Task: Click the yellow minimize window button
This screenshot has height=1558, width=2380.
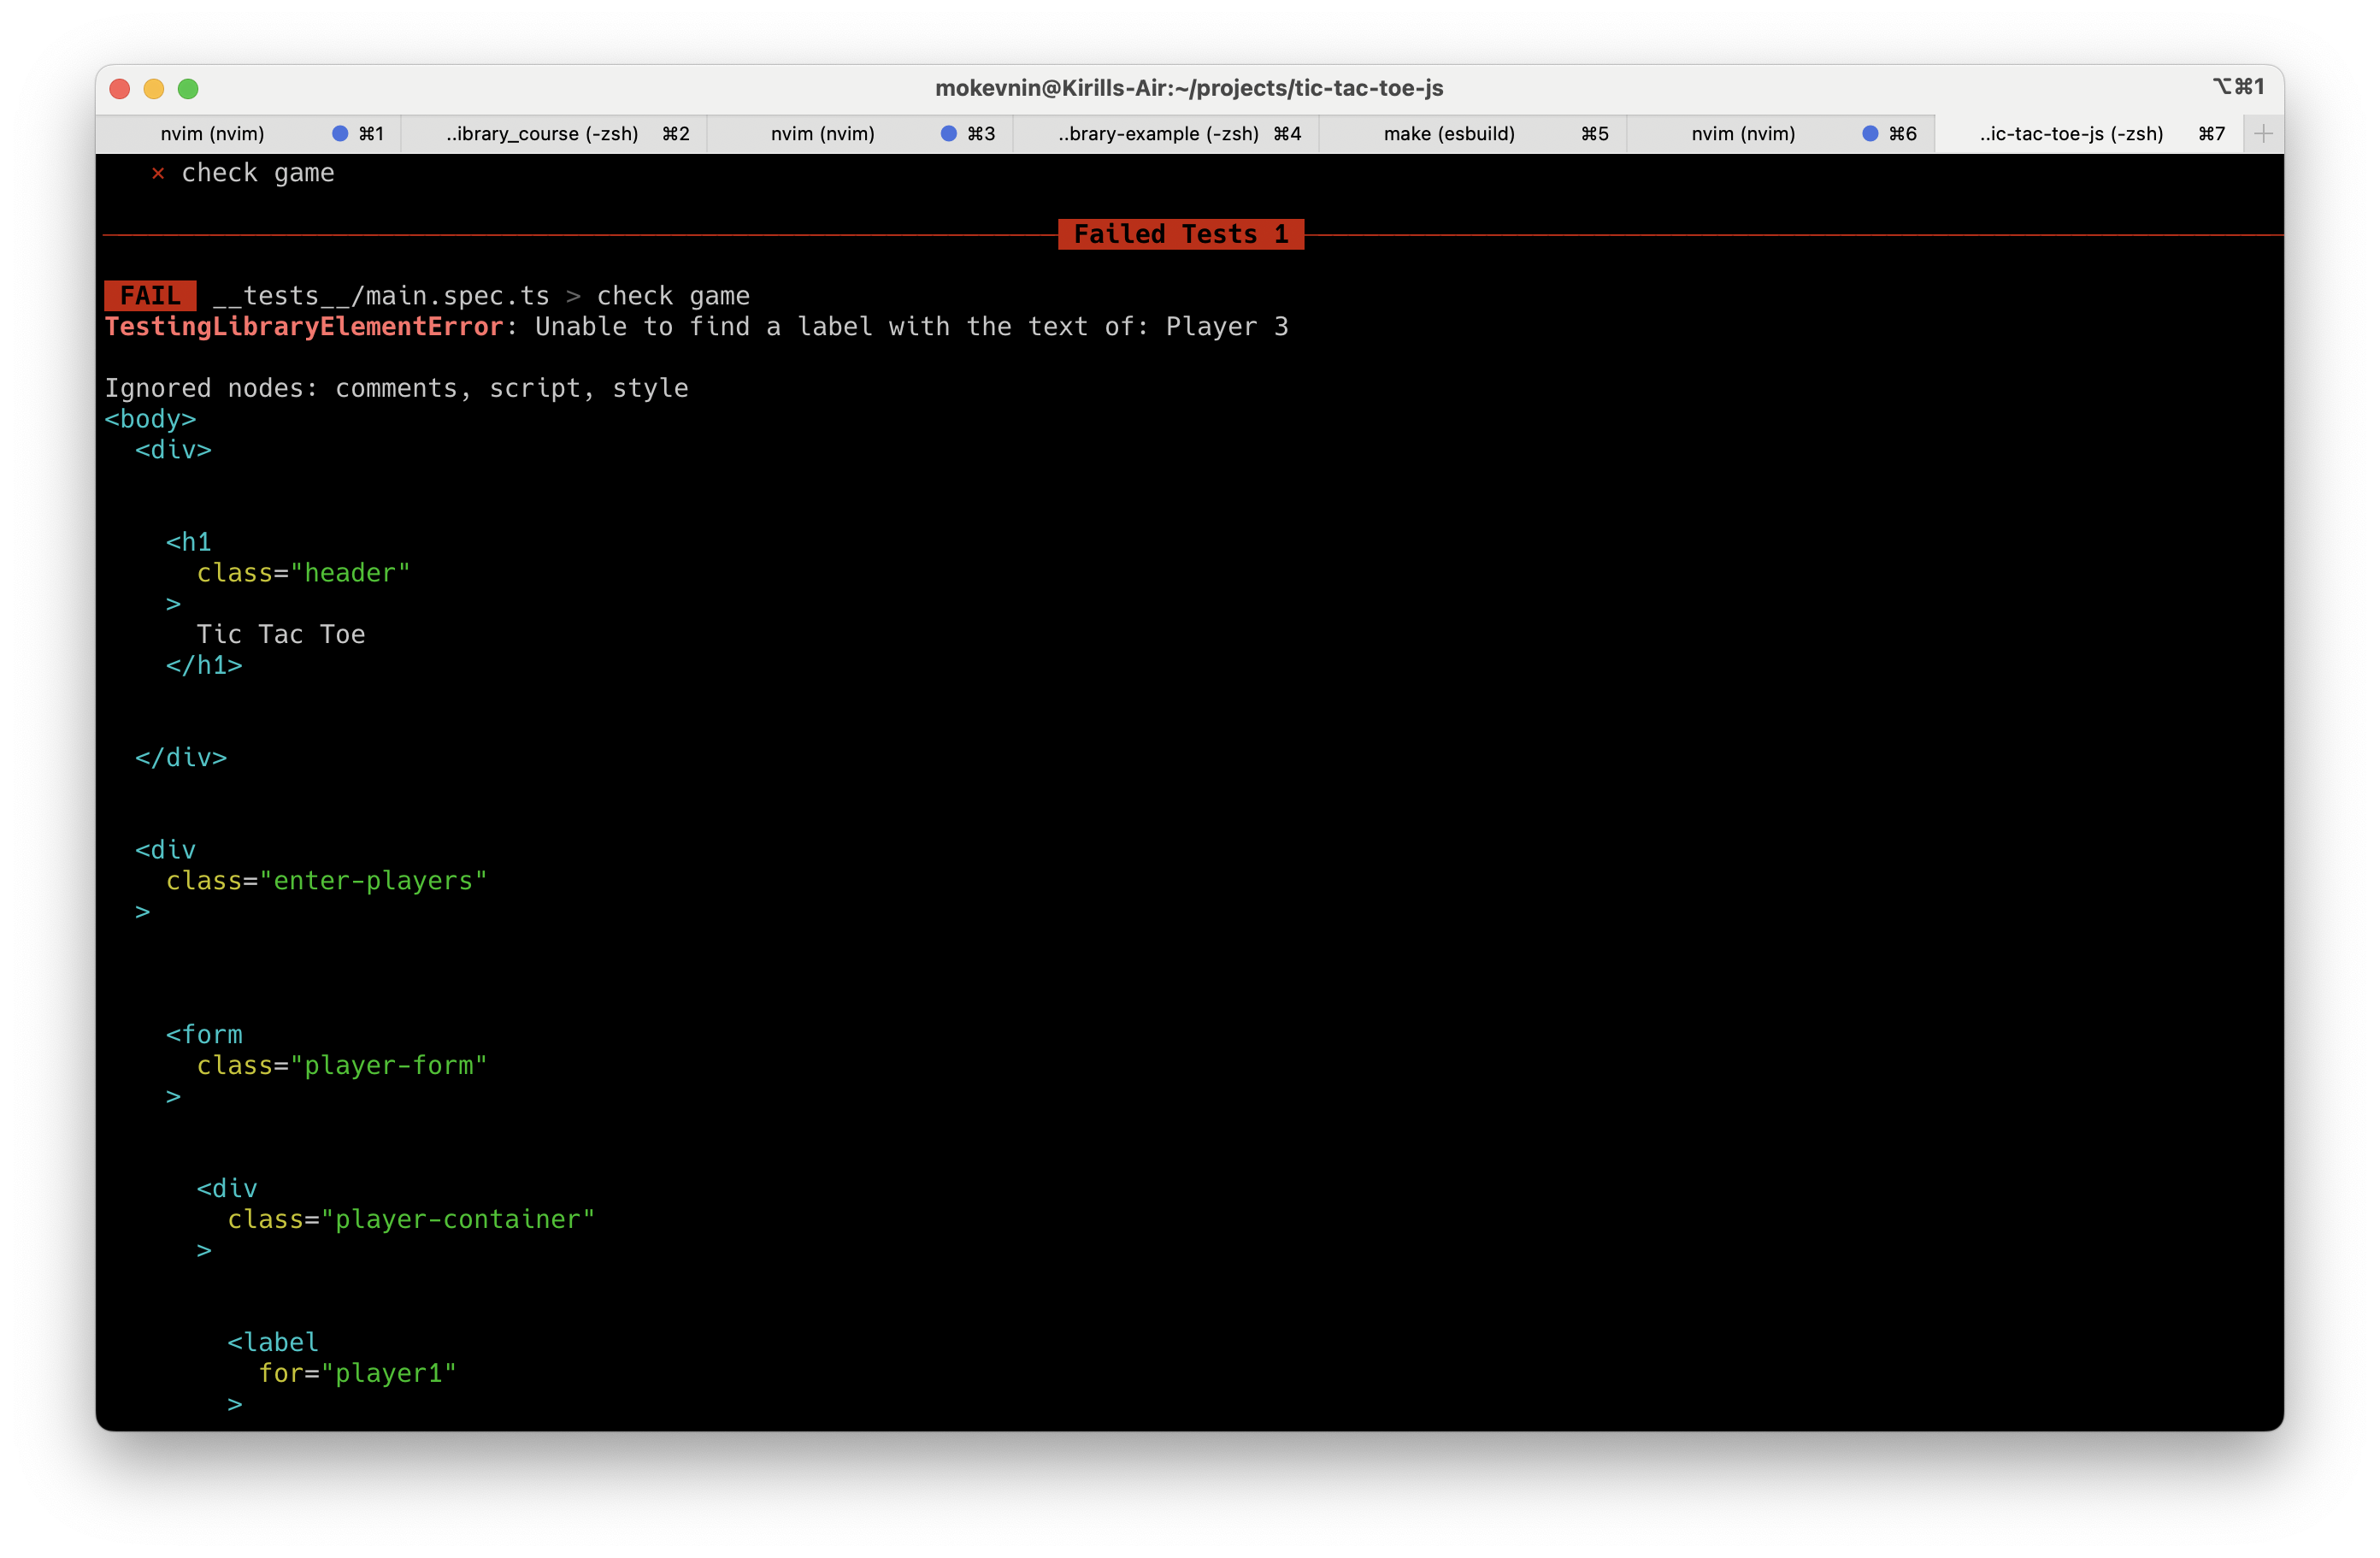Action: [154, 89]
